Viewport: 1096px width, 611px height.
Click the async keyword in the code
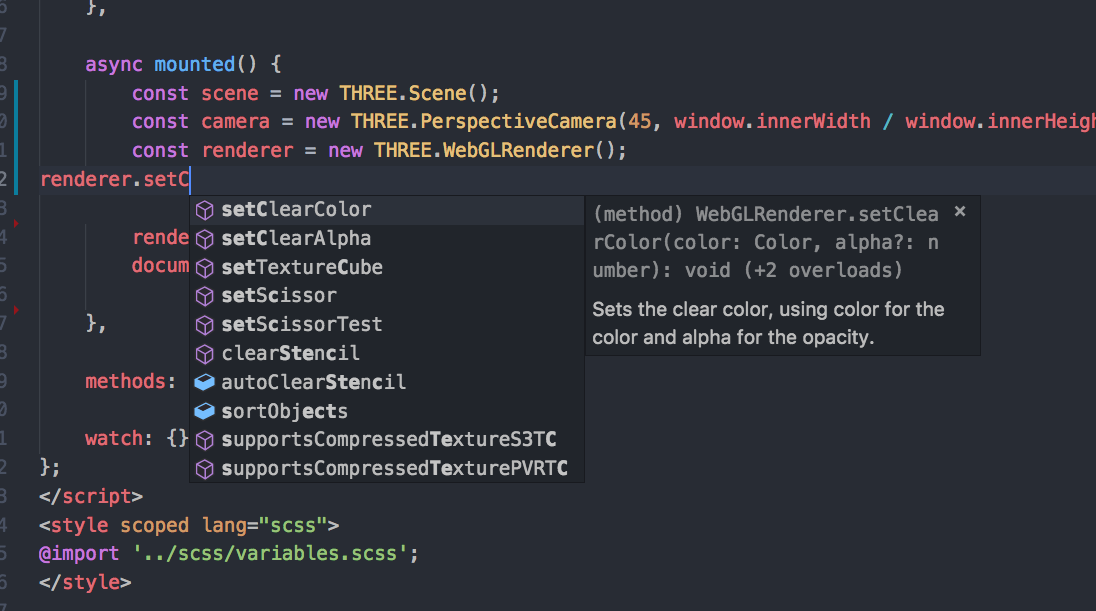pyautogui.click(x=113, y=63)
